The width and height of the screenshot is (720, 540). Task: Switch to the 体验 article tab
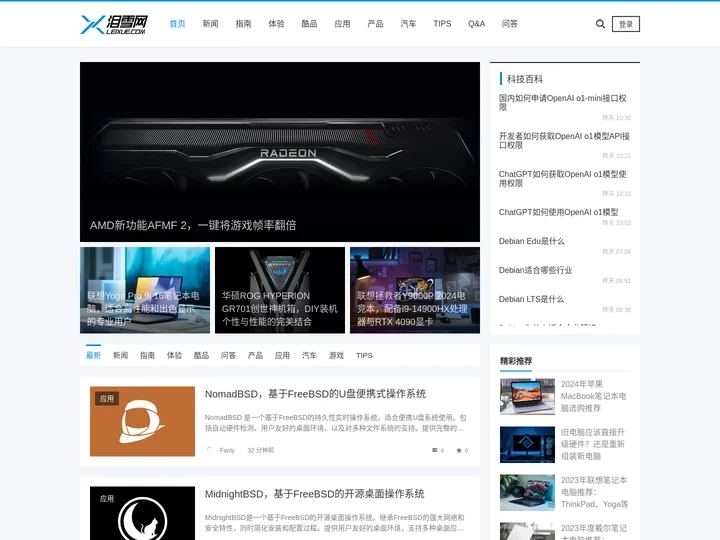174,355
